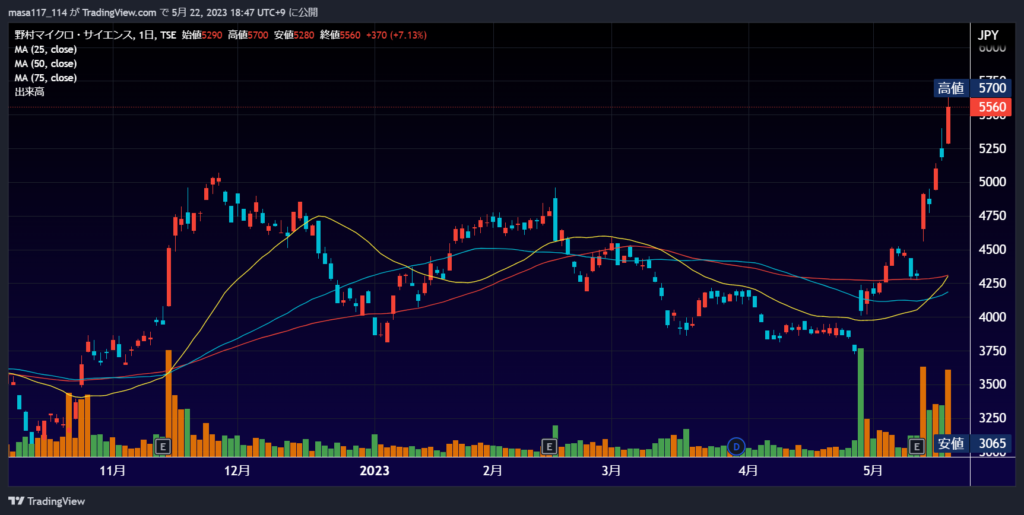Click the 2月 time axis label

click(492, 470)
